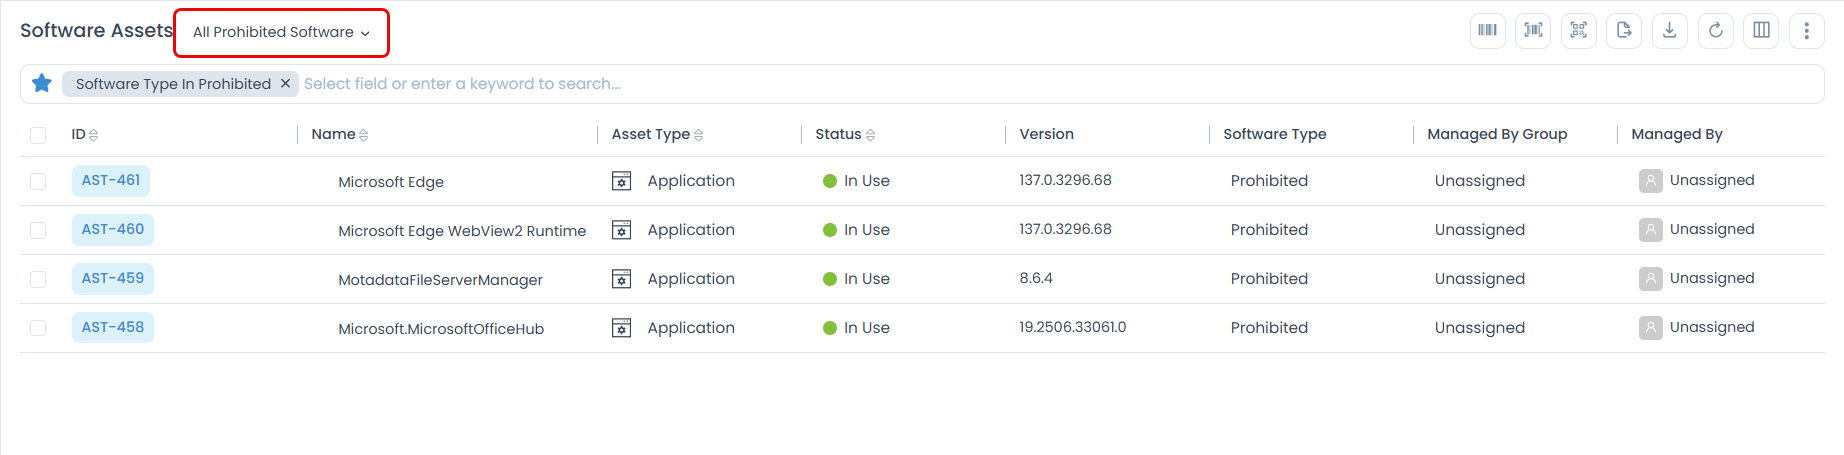Toggle the select-all checkbox in the header

tap(38, 135)
